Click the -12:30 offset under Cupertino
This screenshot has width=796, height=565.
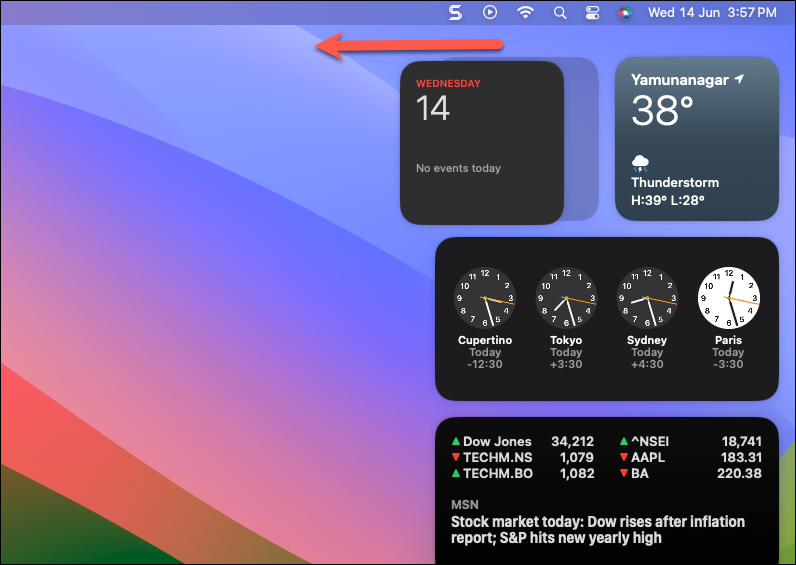tap(485, 364)
